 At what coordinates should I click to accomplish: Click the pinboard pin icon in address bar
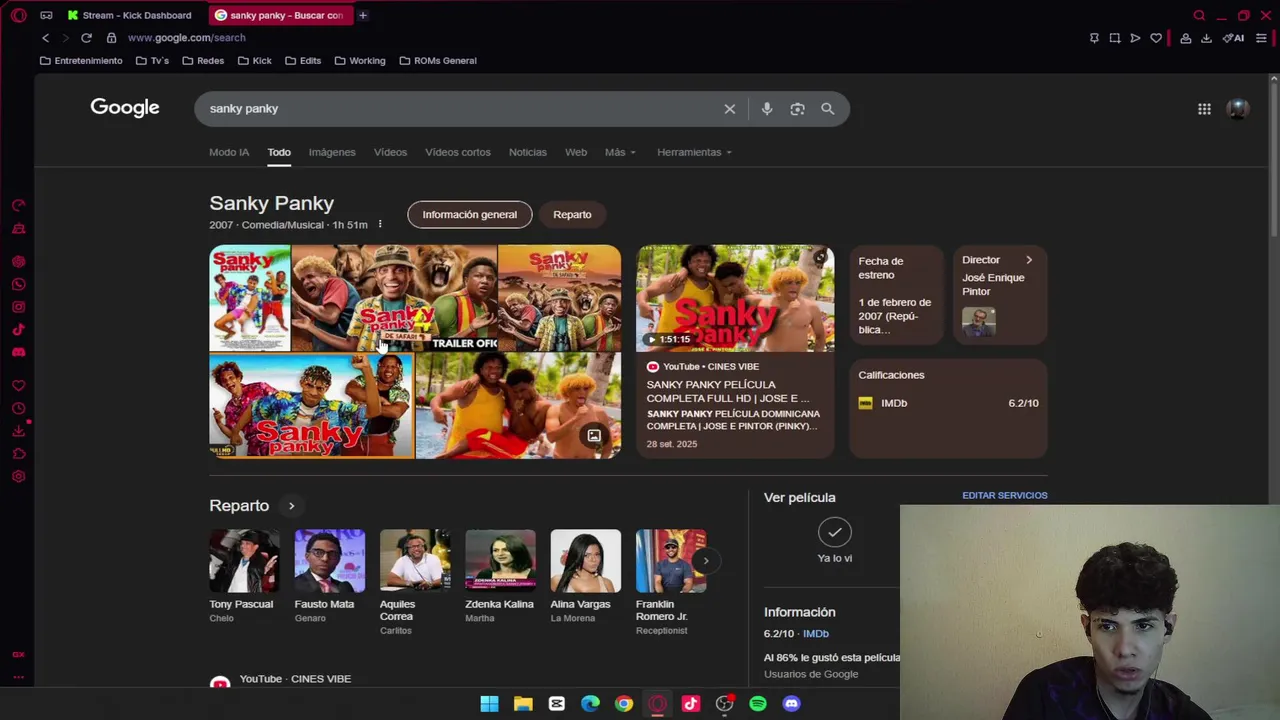click(x=1094, y=38)
